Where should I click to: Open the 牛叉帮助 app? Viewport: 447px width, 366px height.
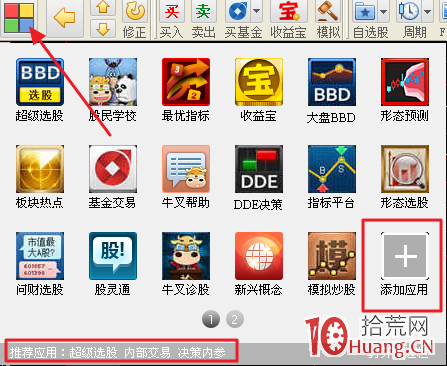(186, 169)
